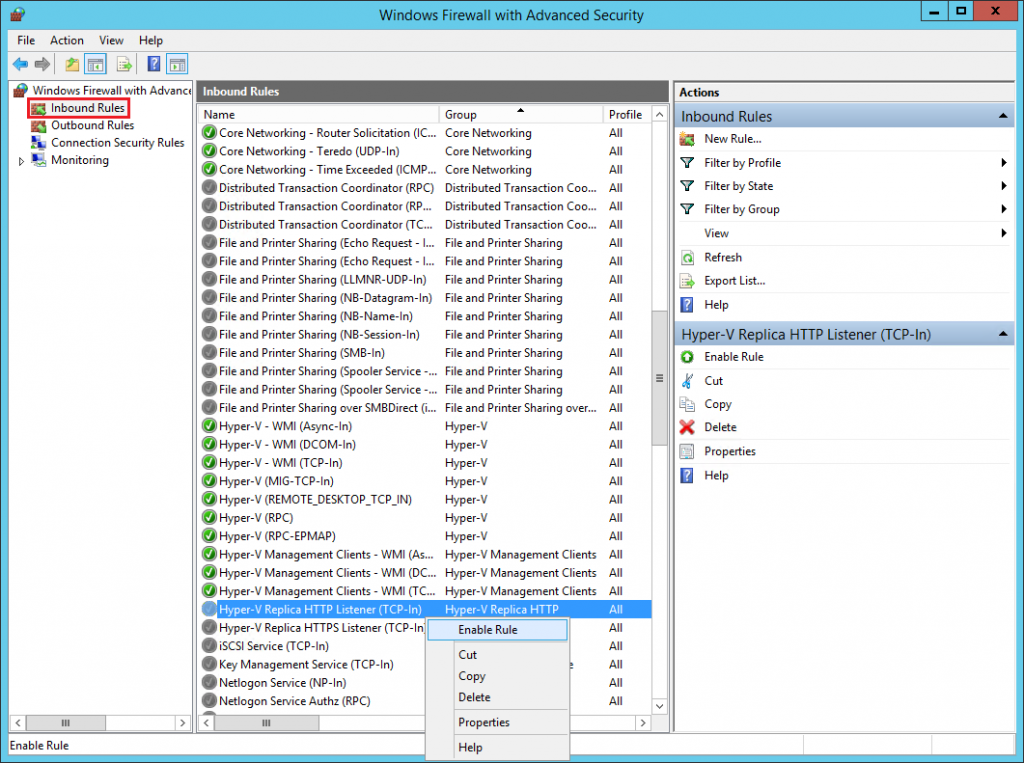This screenshot has width=1024, height=763.
Task: Click the vertical scrollbar of the rules list
Action: (x=659, y=378)
